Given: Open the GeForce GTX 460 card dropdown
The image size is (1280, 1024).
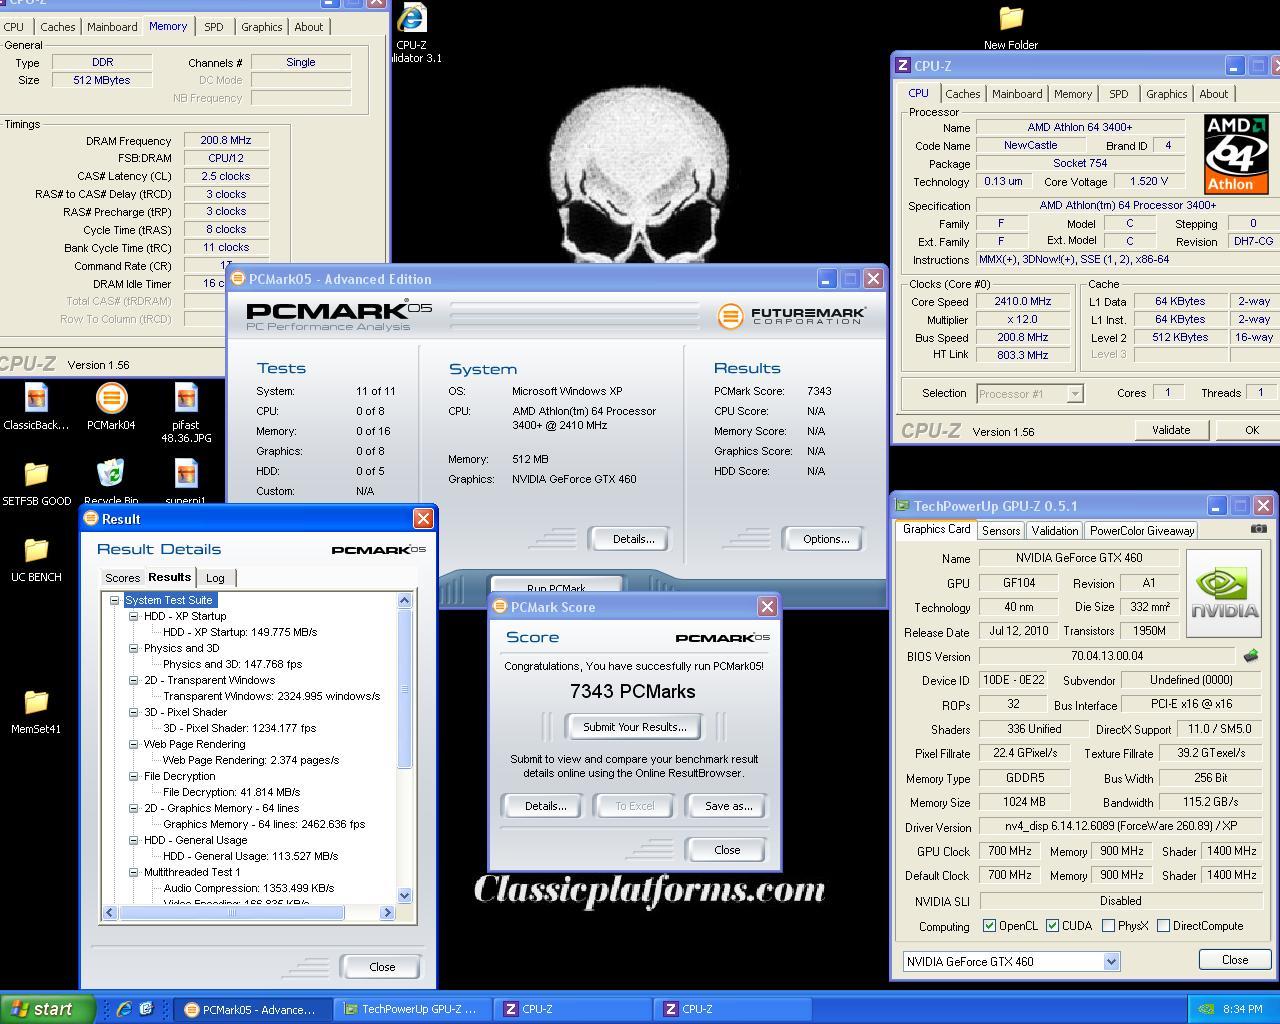Looking at the screenshot, I should click(1111, 961).
